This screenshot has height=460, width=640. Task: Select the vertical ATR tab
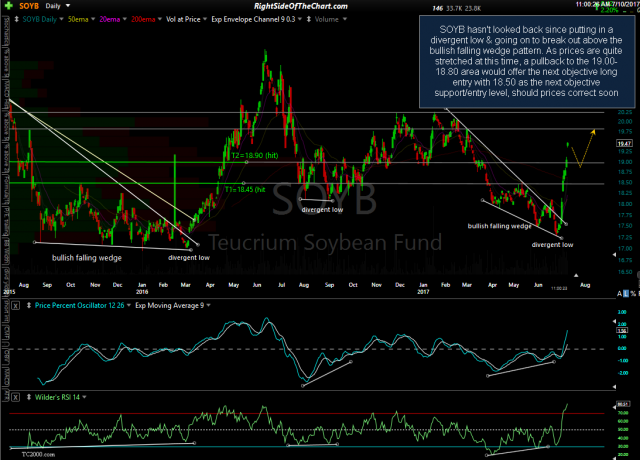pyautogui.click(x=6, y=395)
